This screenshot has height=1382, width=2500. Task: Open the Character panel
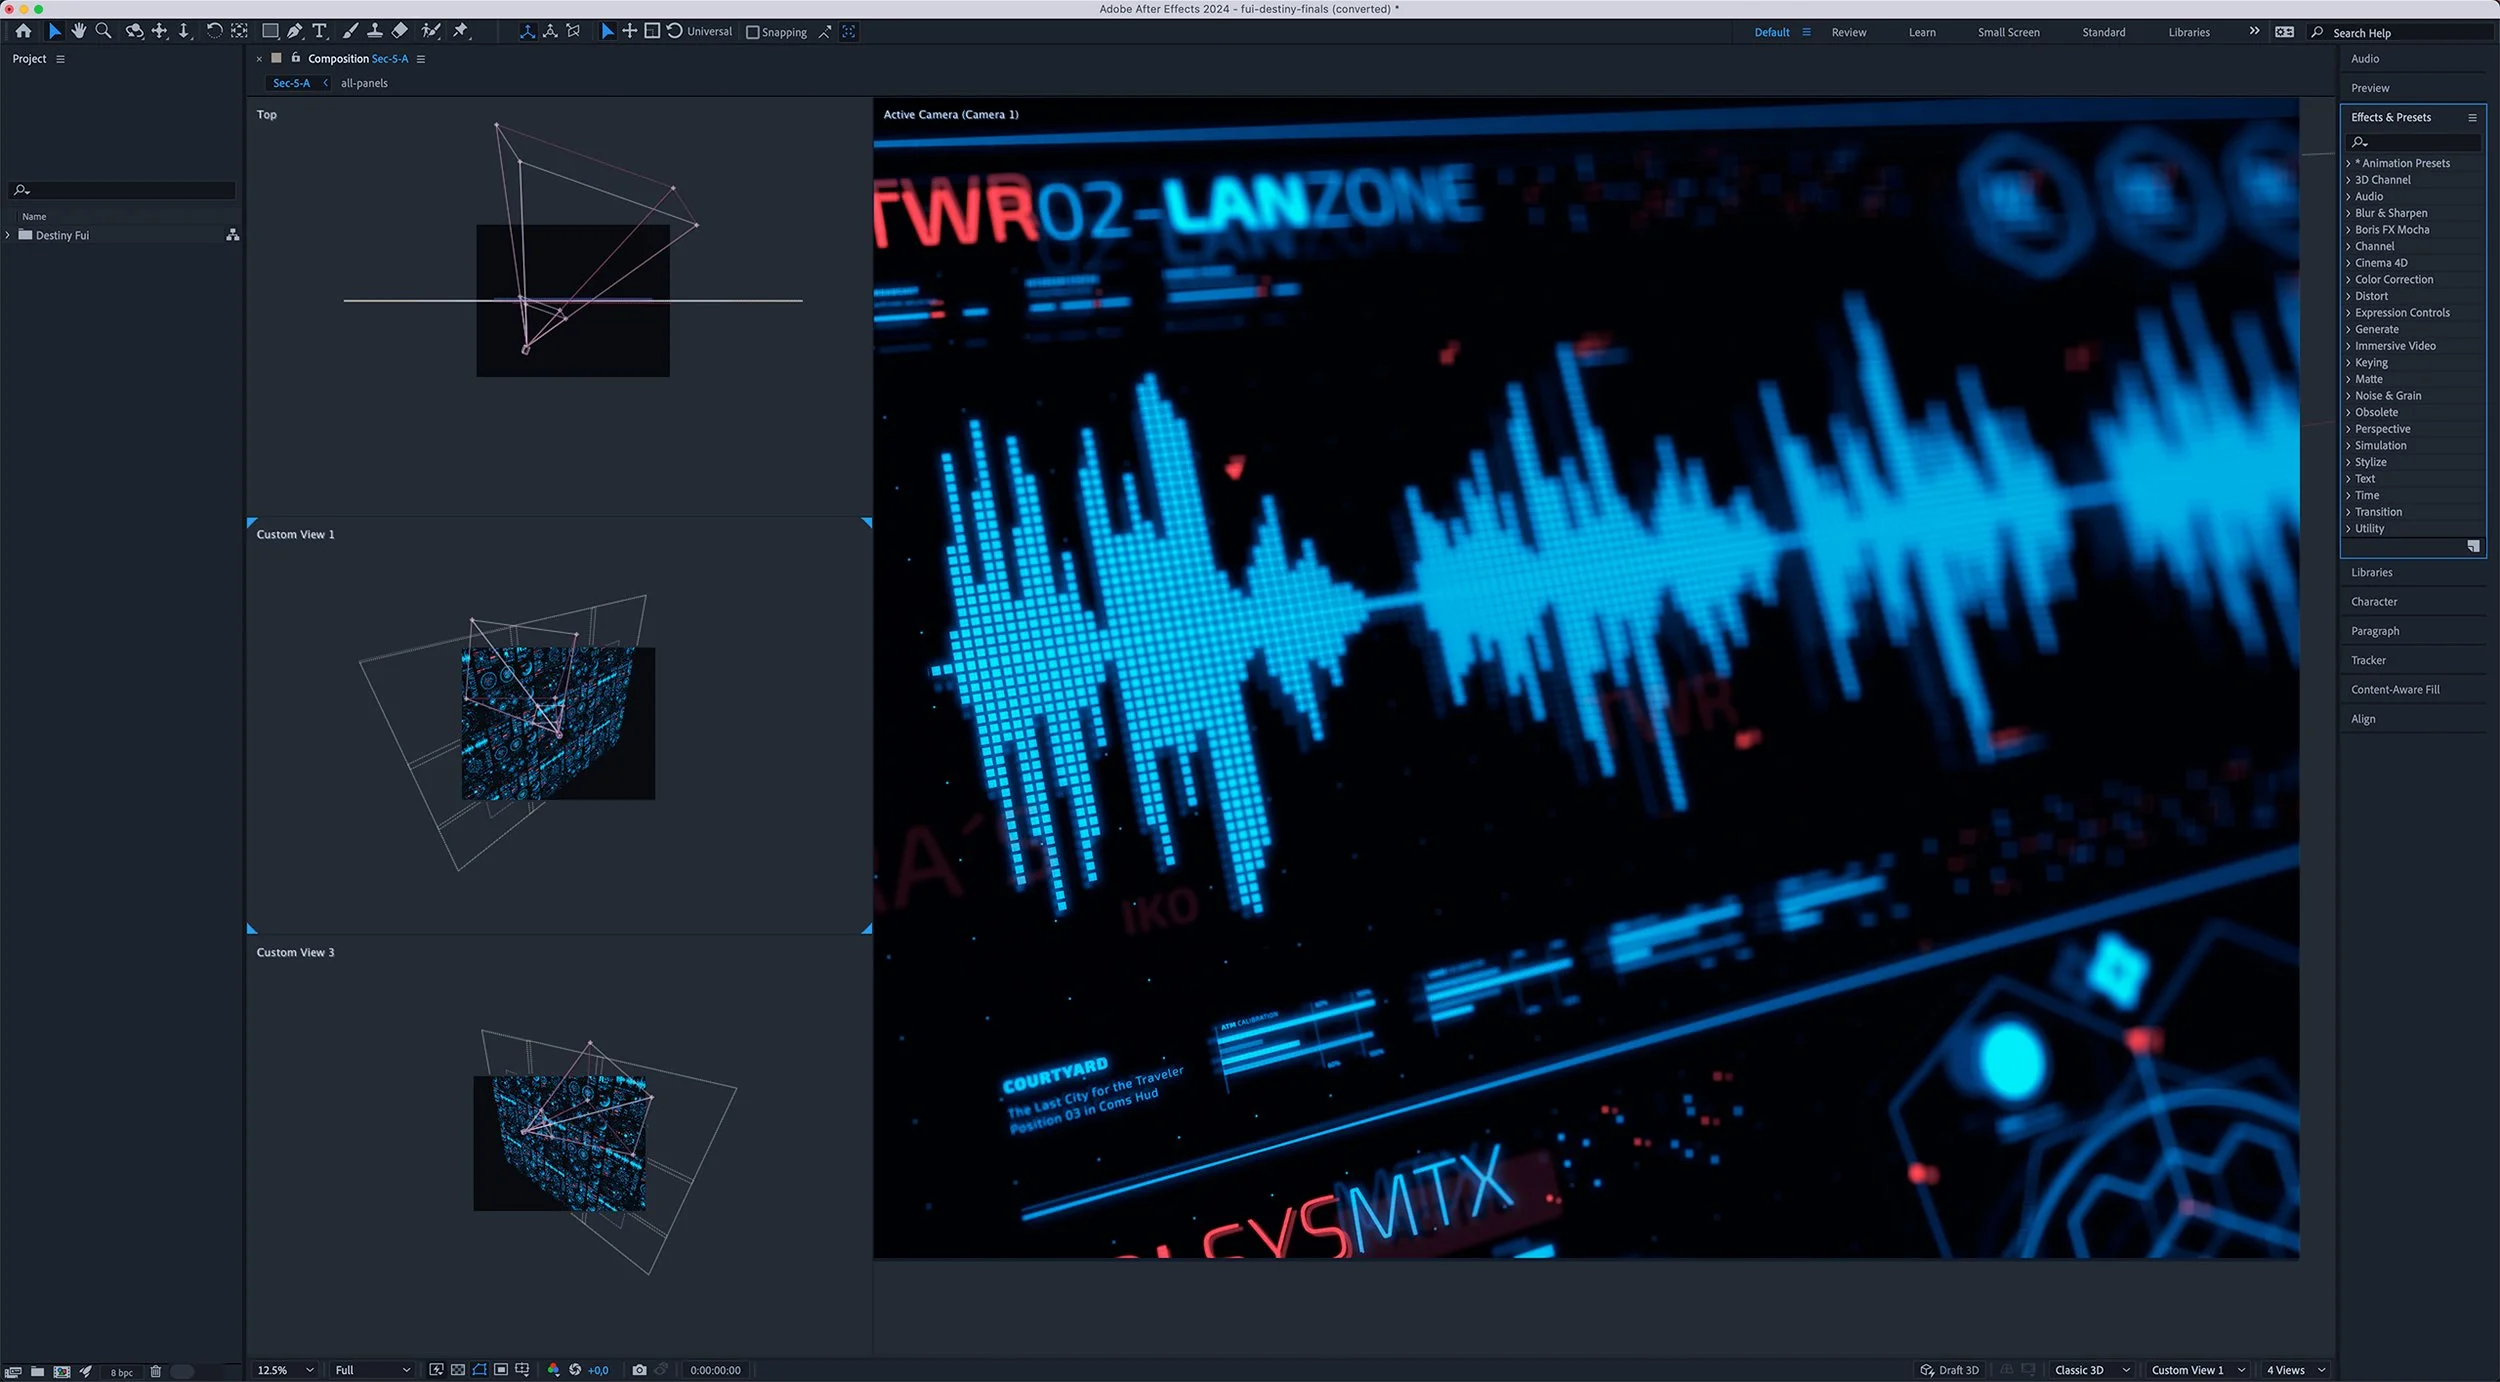(2374, 602)
